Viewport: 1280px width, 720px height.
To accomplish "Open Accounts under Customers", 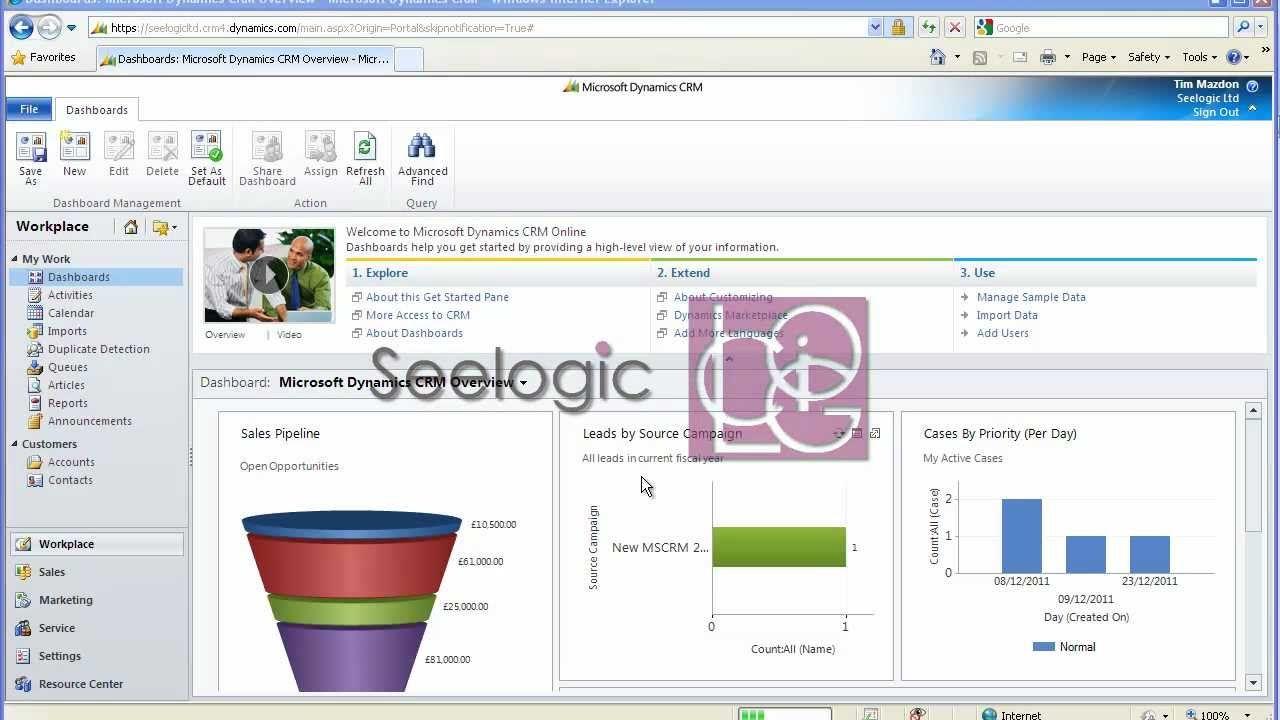I will coord(71,462).
